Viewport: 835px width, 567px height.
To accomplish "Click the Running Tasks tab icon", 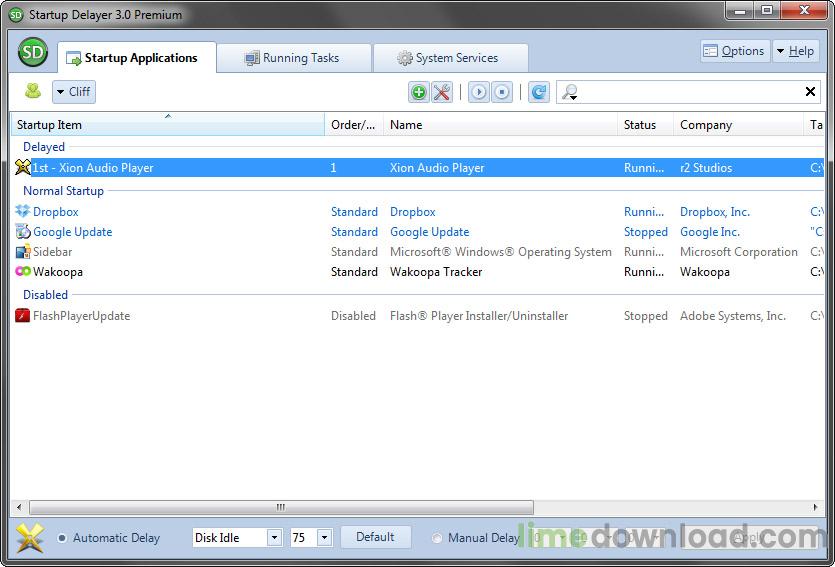I will point(252,58).
